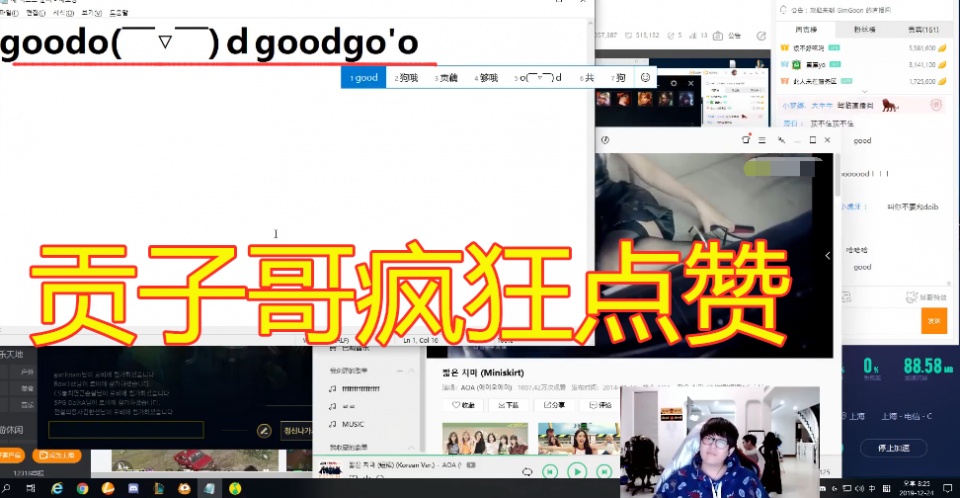This screenshot has height=498, width=960.
Task: Launch Google Chrome from the taskbar
Action: [82, 488]
